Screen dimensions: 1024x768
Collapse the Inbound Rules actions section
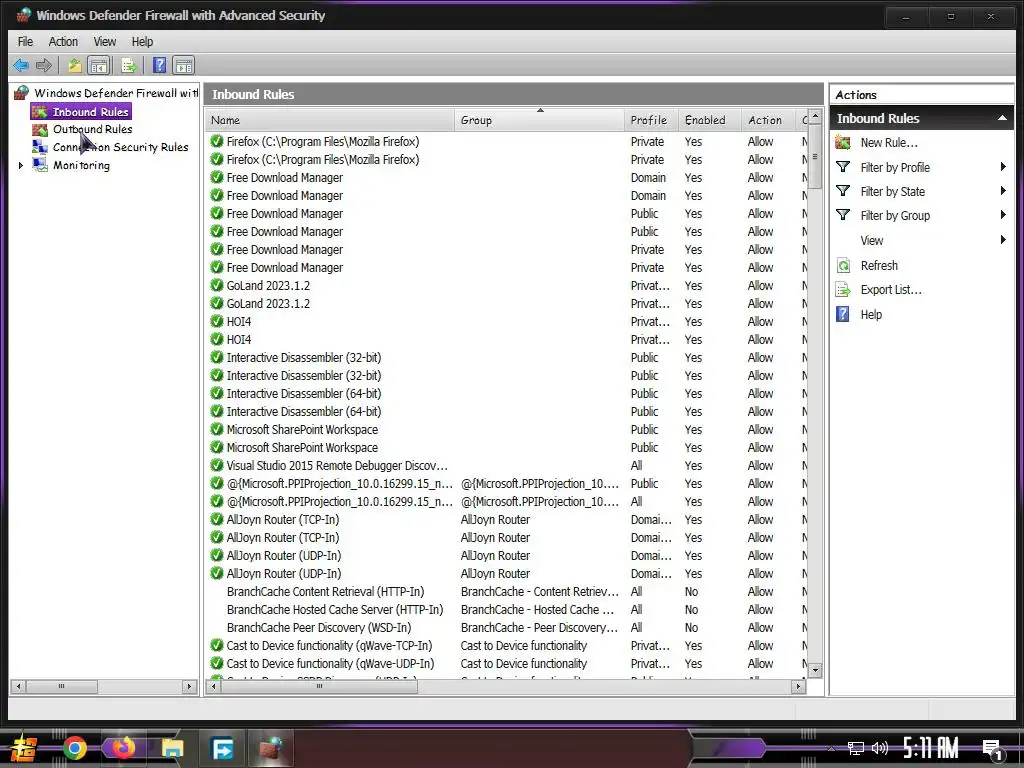(x=1002, y=118)
